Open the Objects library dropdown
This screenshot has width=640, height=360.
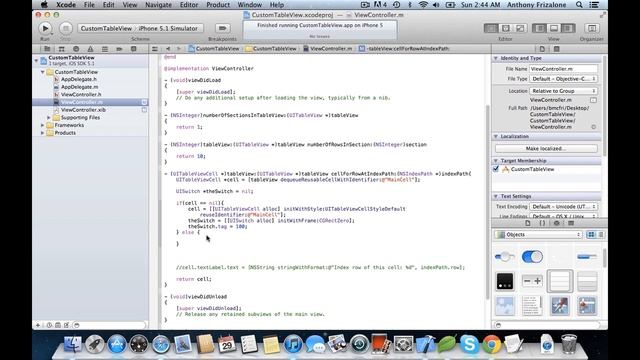(x=538, y=235)
